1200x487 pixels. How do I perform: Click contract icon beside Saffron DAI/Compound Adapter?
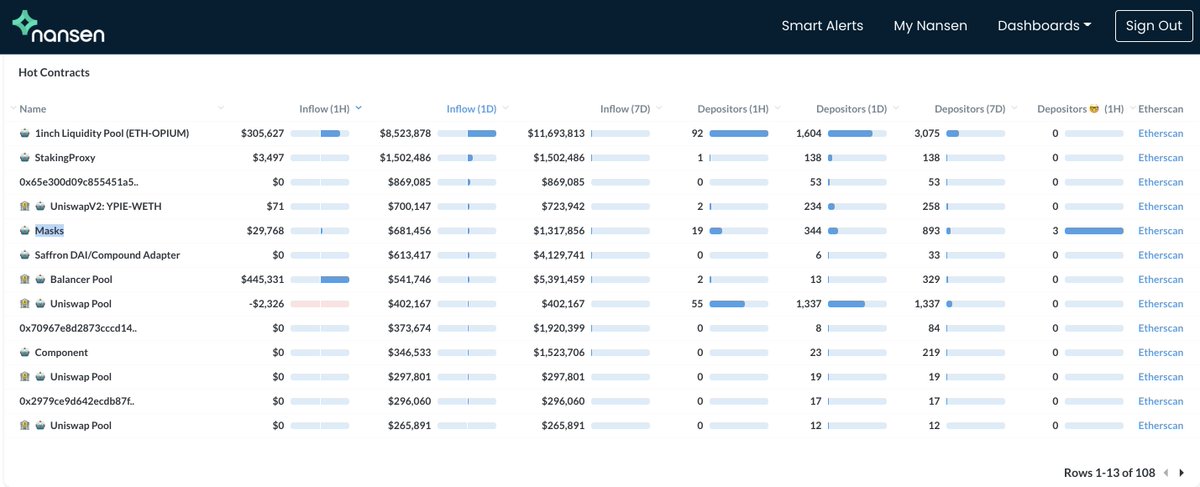[x=25, y=255]
